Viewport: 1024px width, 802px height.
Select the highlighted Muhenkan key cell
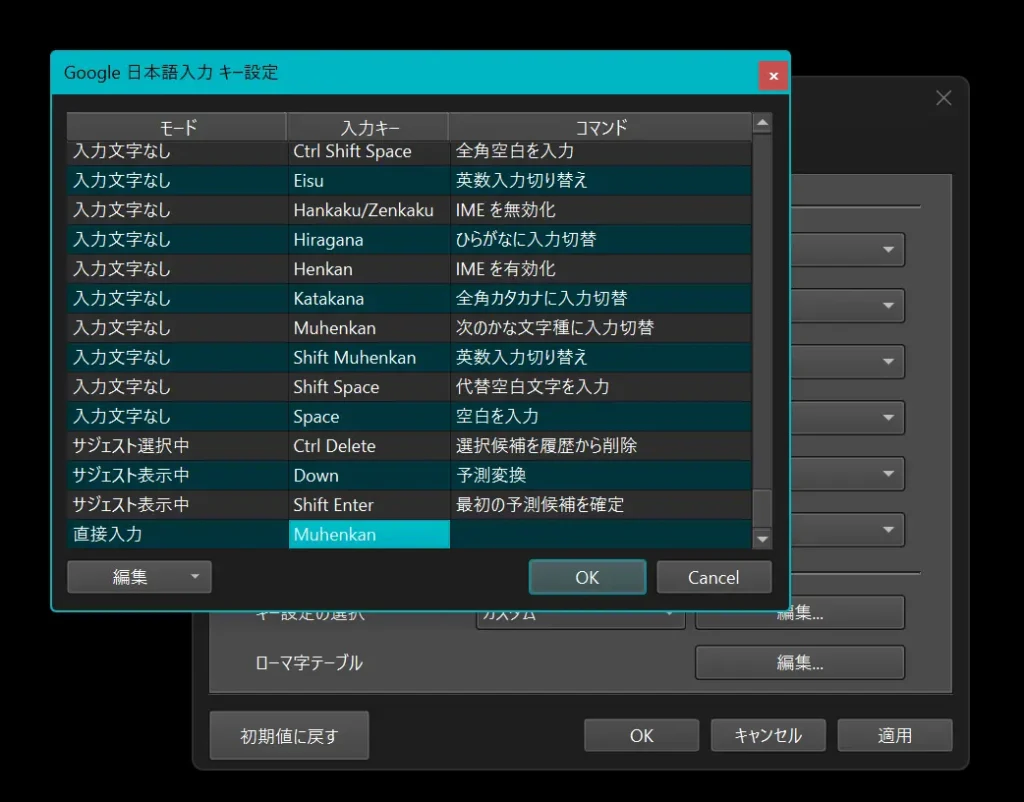pyautogui.click(x=369, y=534)
